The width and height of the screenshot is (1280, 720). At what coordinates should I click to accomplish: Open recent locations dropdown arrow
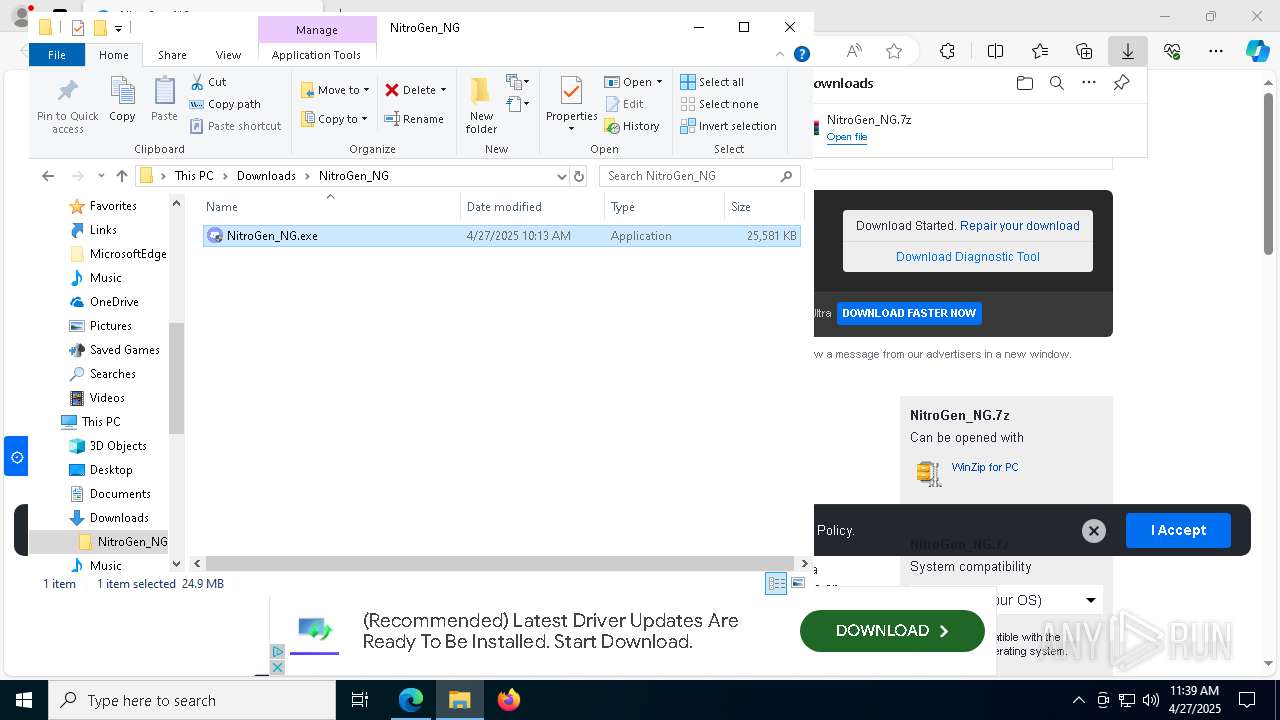101,176
